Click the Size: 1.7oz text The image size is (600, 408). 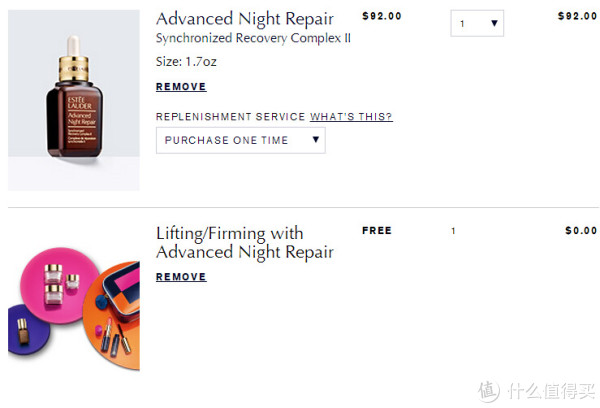point(186,62)
